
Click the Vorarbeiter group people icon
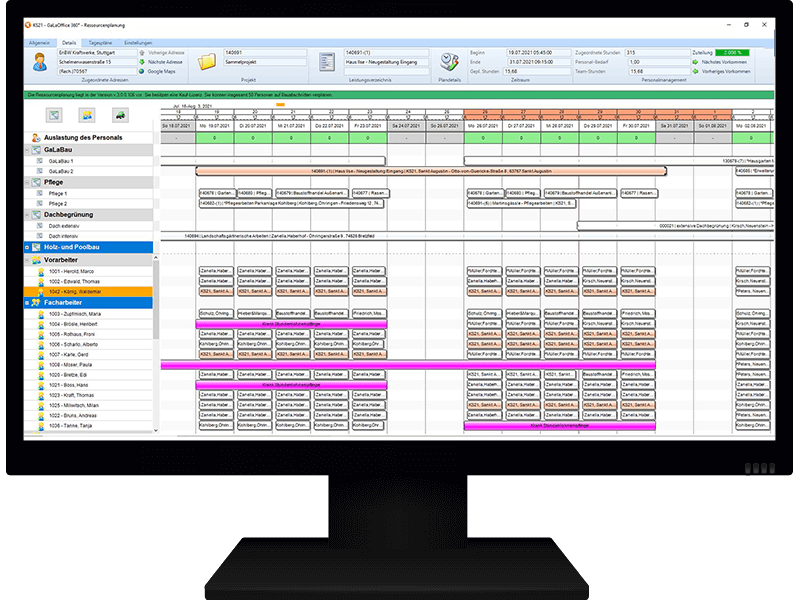tap(36, 260)
